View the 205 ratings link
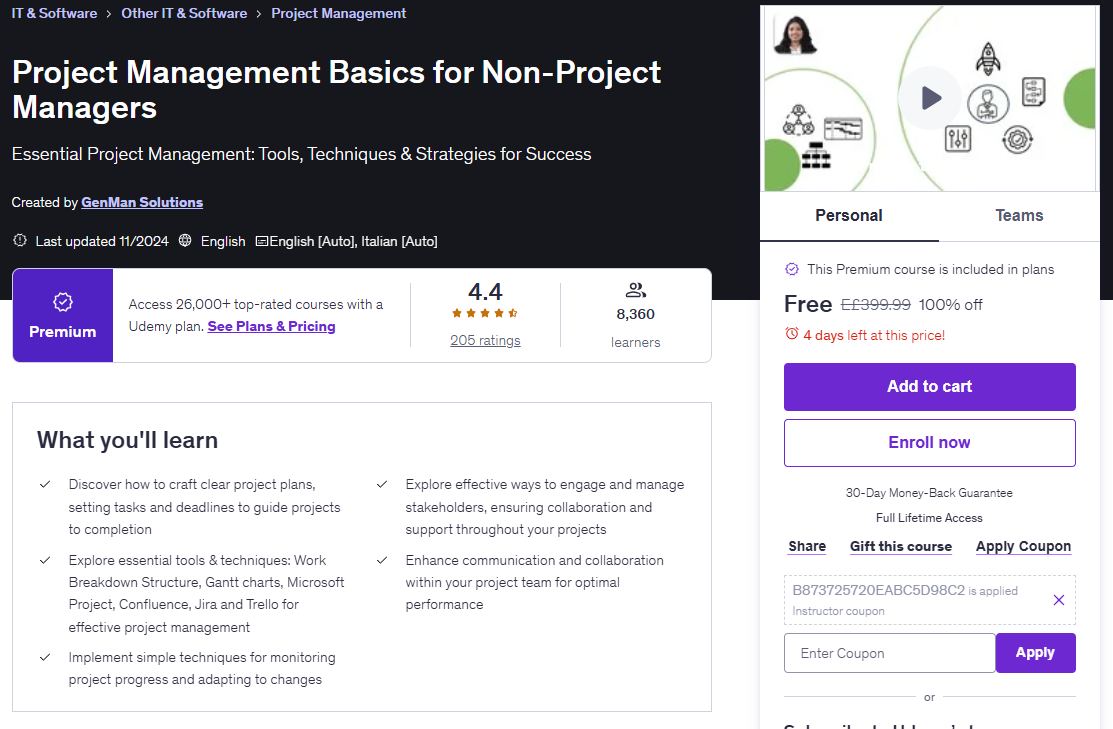Image resolution: width=1113 pixels, height=729 pixels. pos(485,341)
